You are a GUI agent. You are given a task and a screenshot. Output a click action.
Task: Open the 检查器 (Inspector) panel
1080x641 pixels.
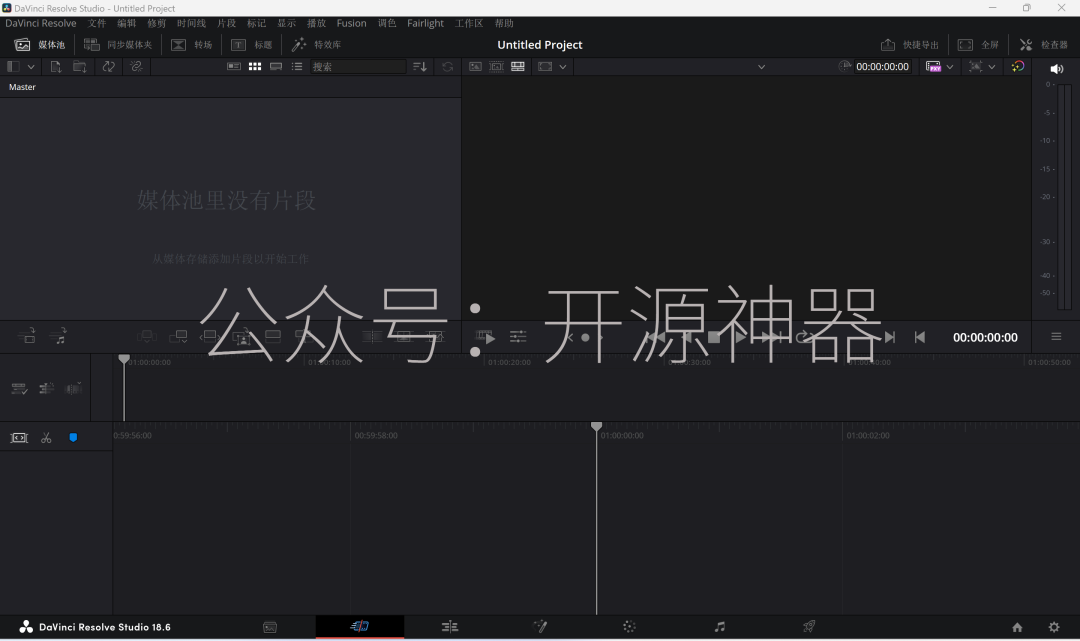tap(1043, 45)
